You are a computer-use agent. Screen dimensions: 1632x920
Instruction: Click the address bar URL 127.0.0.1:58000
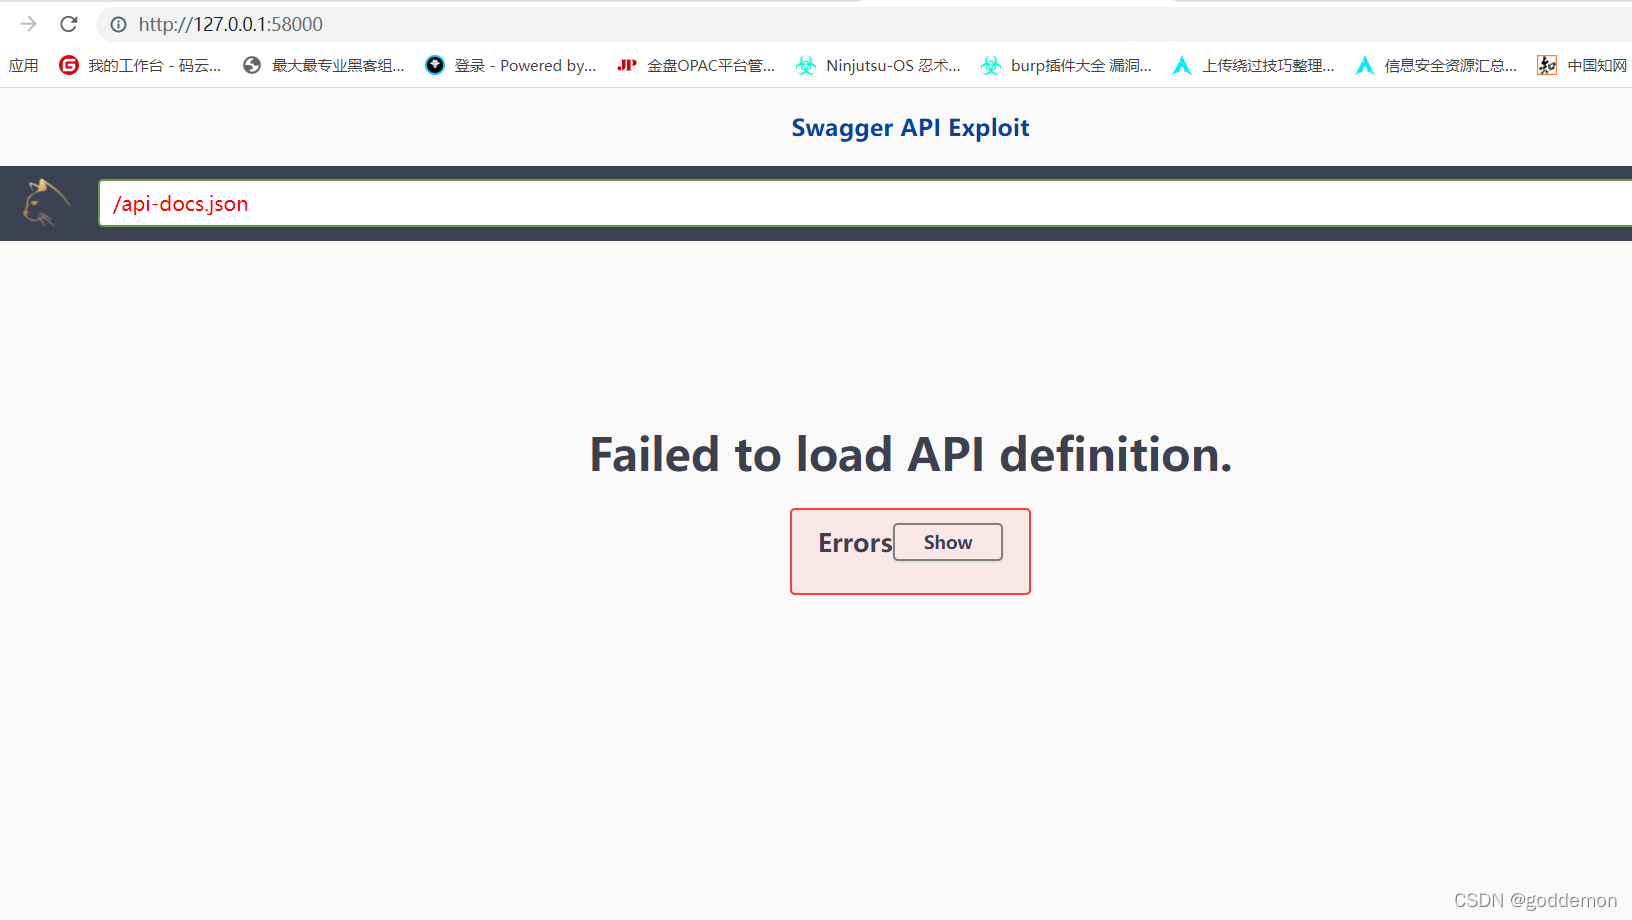coord(231,24)
